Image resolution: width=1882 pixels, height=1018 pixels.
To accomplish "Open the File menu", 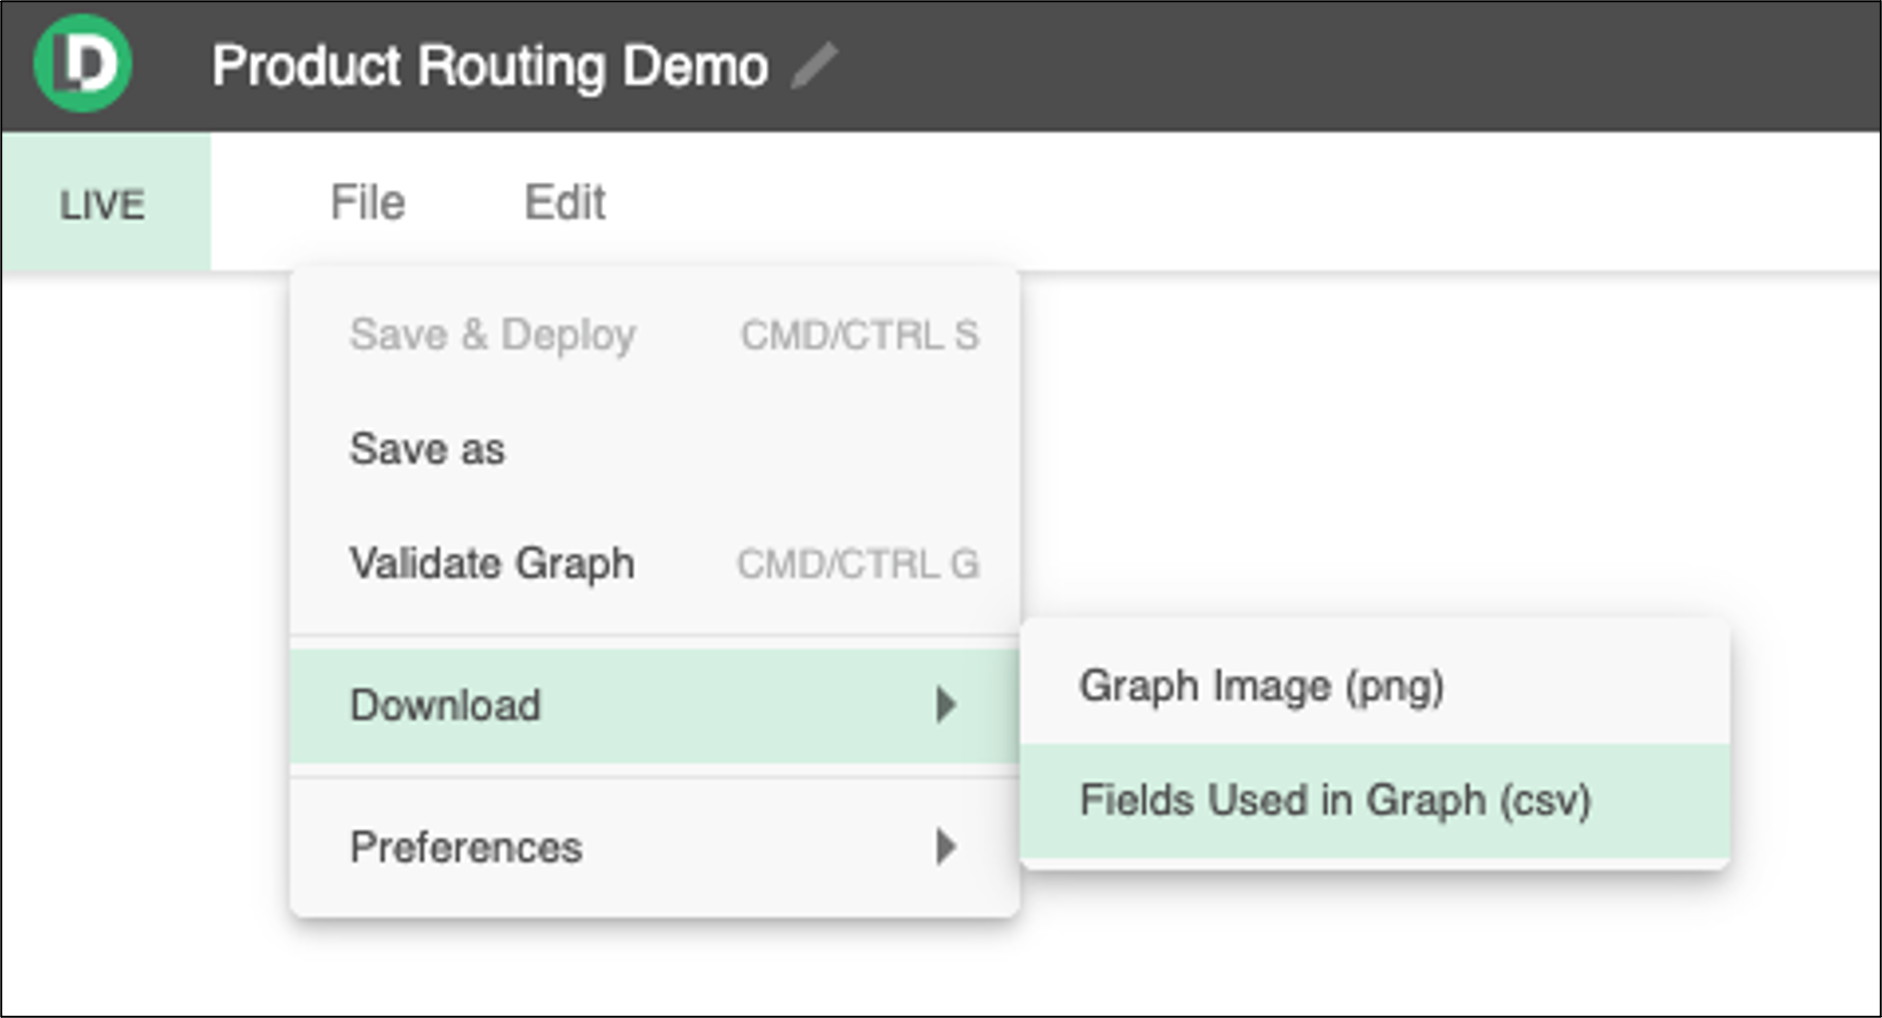I will point(368,203).
